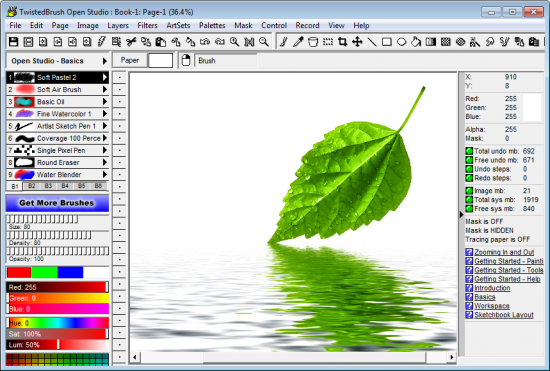The width and height of the screenshot is (550, 371).
Task: Select the Line drawing tool
Action: click(372, 42)
